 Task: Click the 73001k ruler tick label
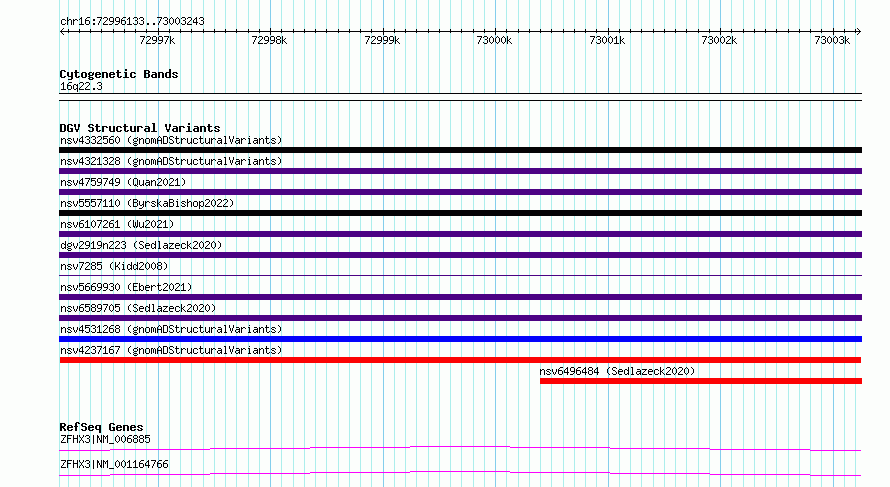click(607, 40)
